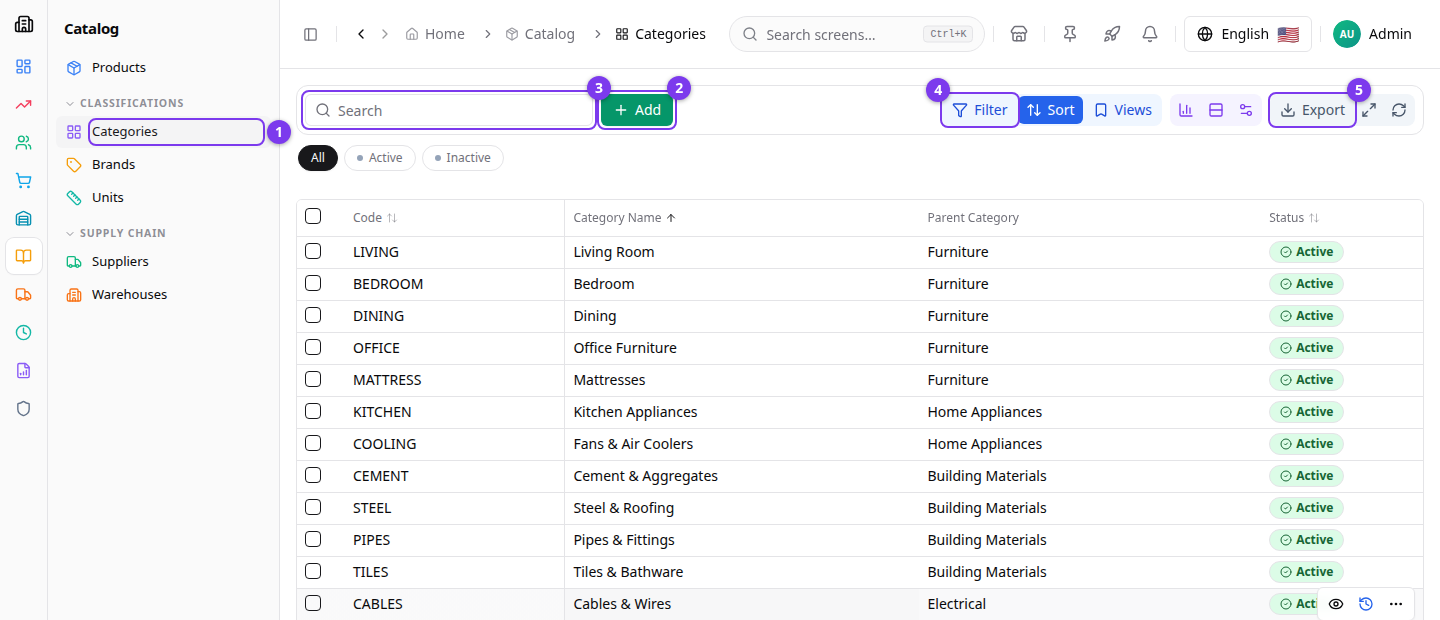Click the history clock icon at bottom right
The width and height of the screenshot is (1440, 620).
pyautogui.click(x=1366, y=604)
